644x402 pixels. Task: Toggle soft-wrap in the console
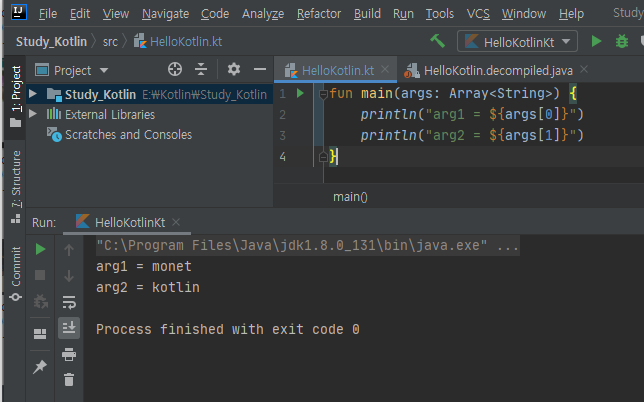point(69,302)
